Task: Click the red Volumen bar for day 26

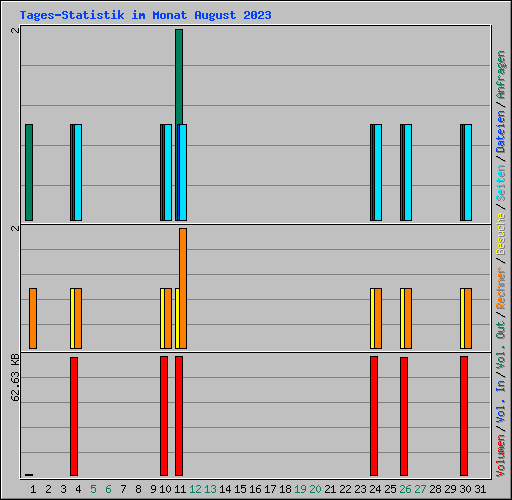Action: coord(404,416)
